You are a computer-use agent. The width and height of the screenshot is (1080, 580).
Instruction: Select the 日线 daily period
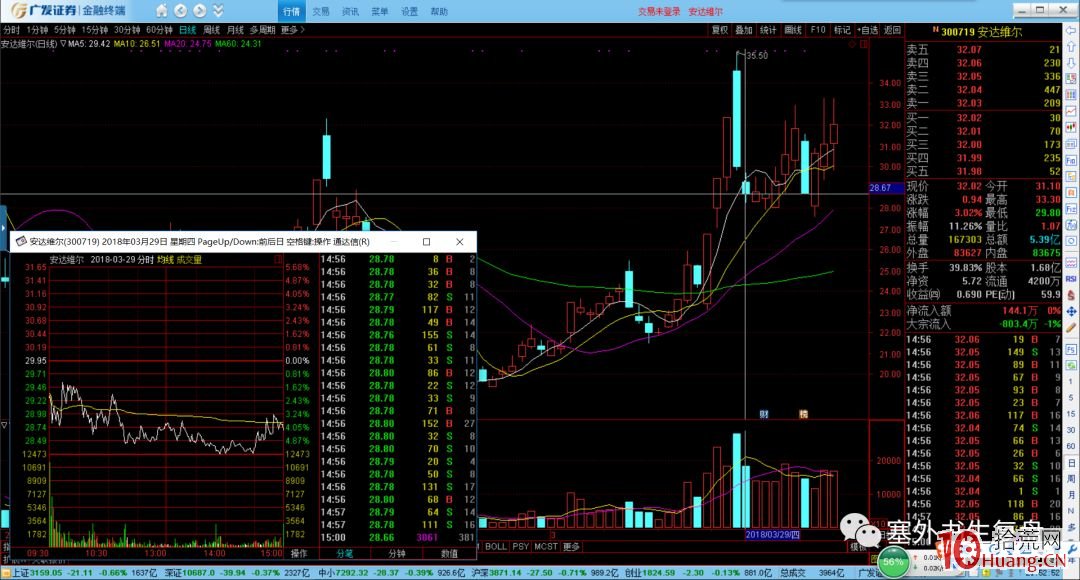coord(187,30)
